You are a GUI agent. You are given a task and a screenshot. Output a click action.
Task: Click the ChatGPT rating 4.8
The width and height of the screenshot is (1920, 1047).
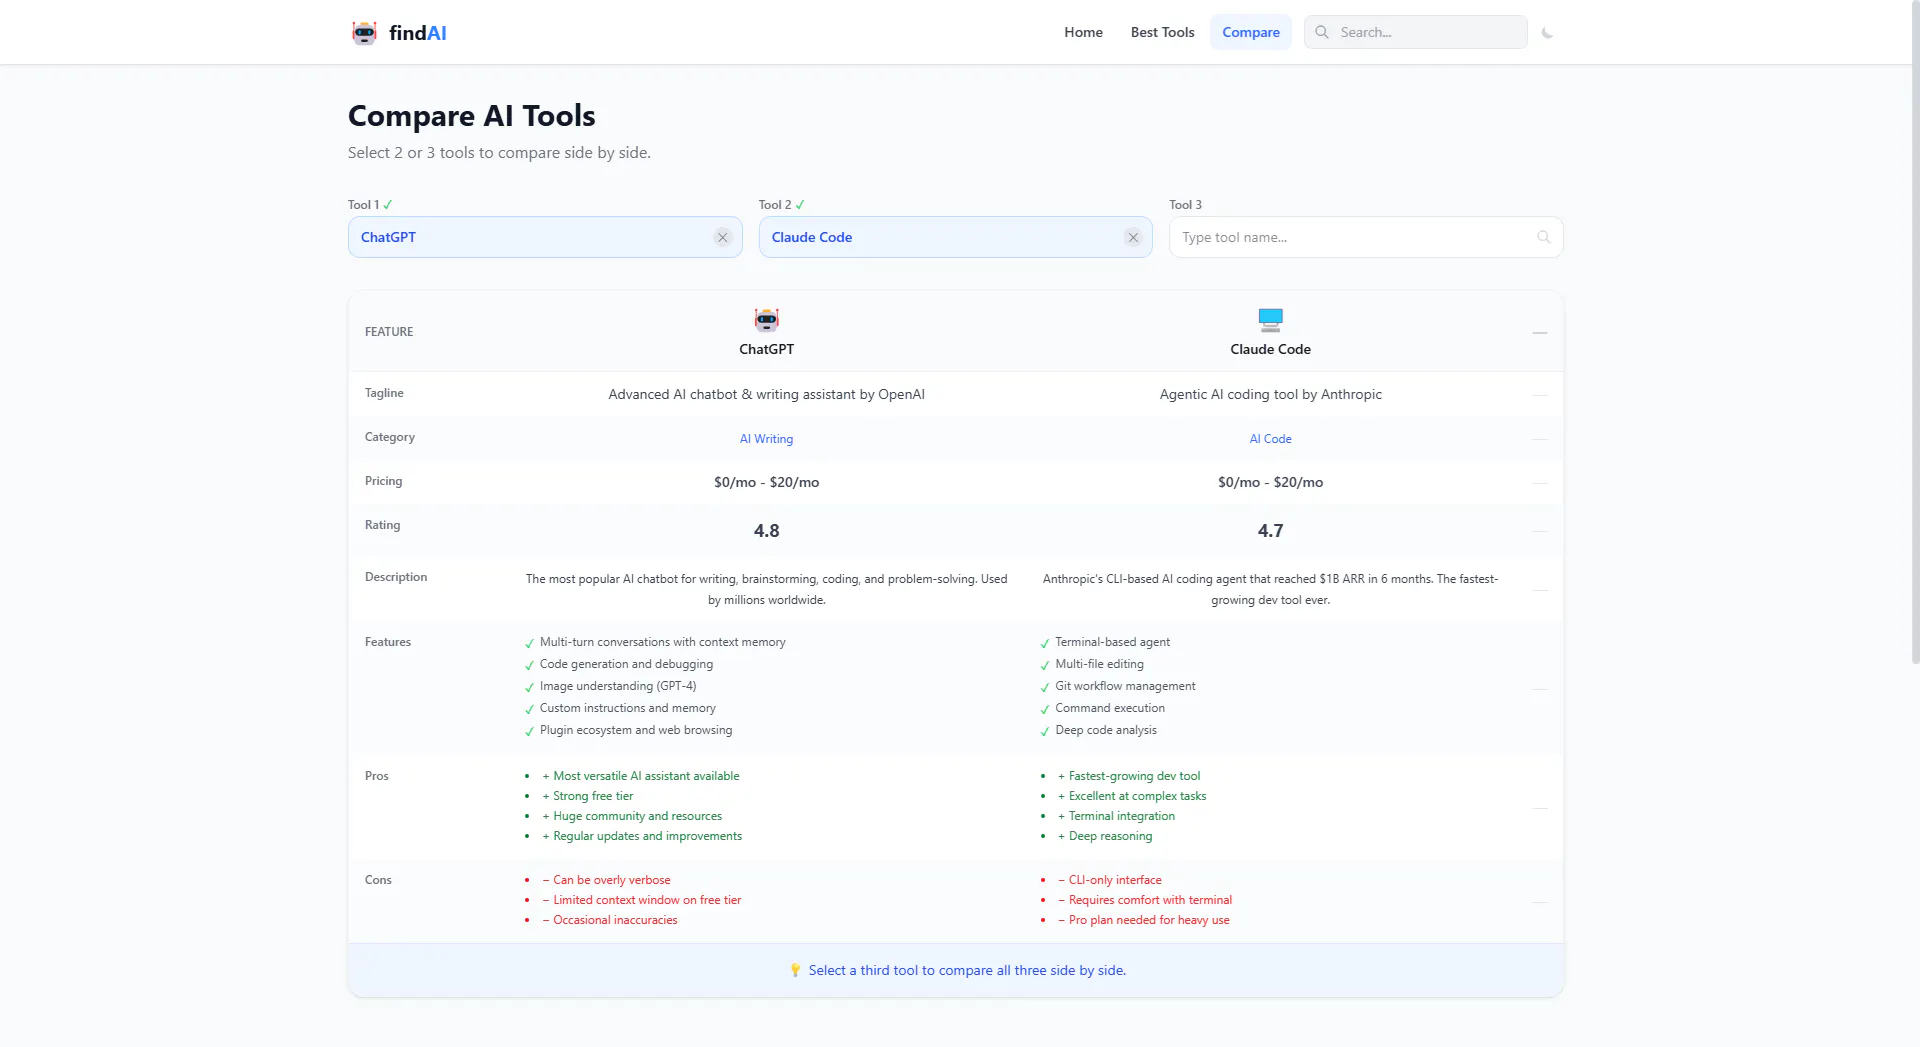coord(767,531)
